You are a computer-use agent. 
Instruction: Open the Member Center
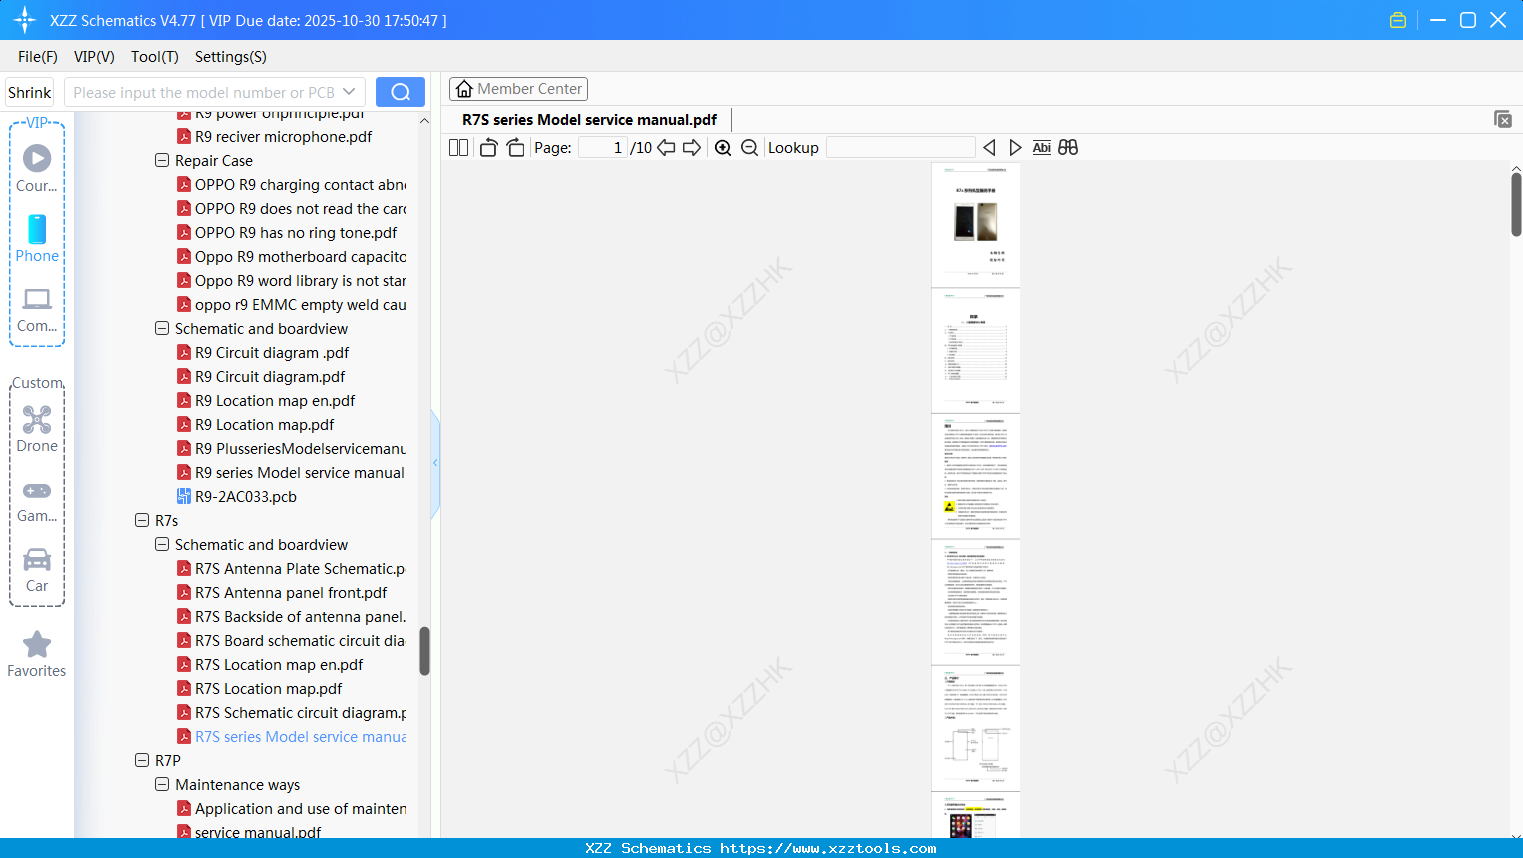[518, 89]
